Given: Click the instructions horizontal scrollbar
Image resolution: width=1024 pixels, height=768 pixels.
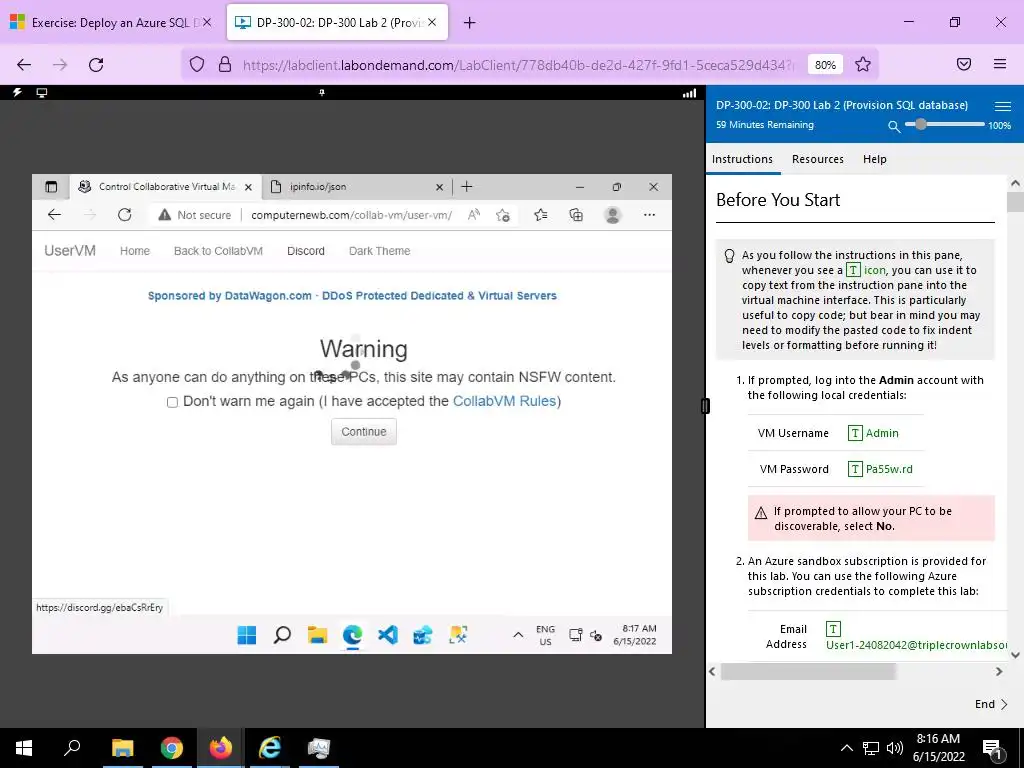Looking at the screenshot, I should coord(808,671).
